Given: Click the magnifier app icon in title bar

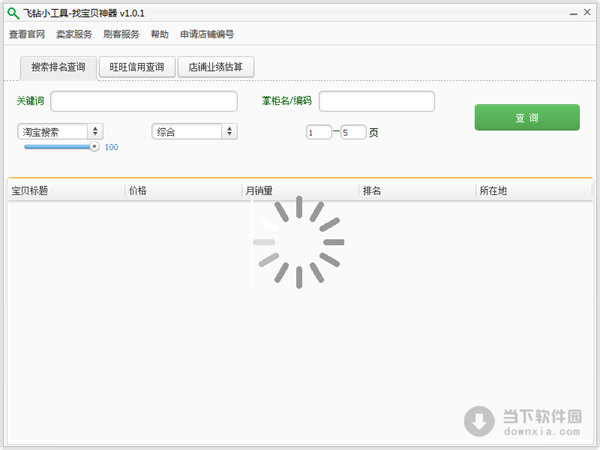Looking at the screenshot, I should tap(13, 13).
